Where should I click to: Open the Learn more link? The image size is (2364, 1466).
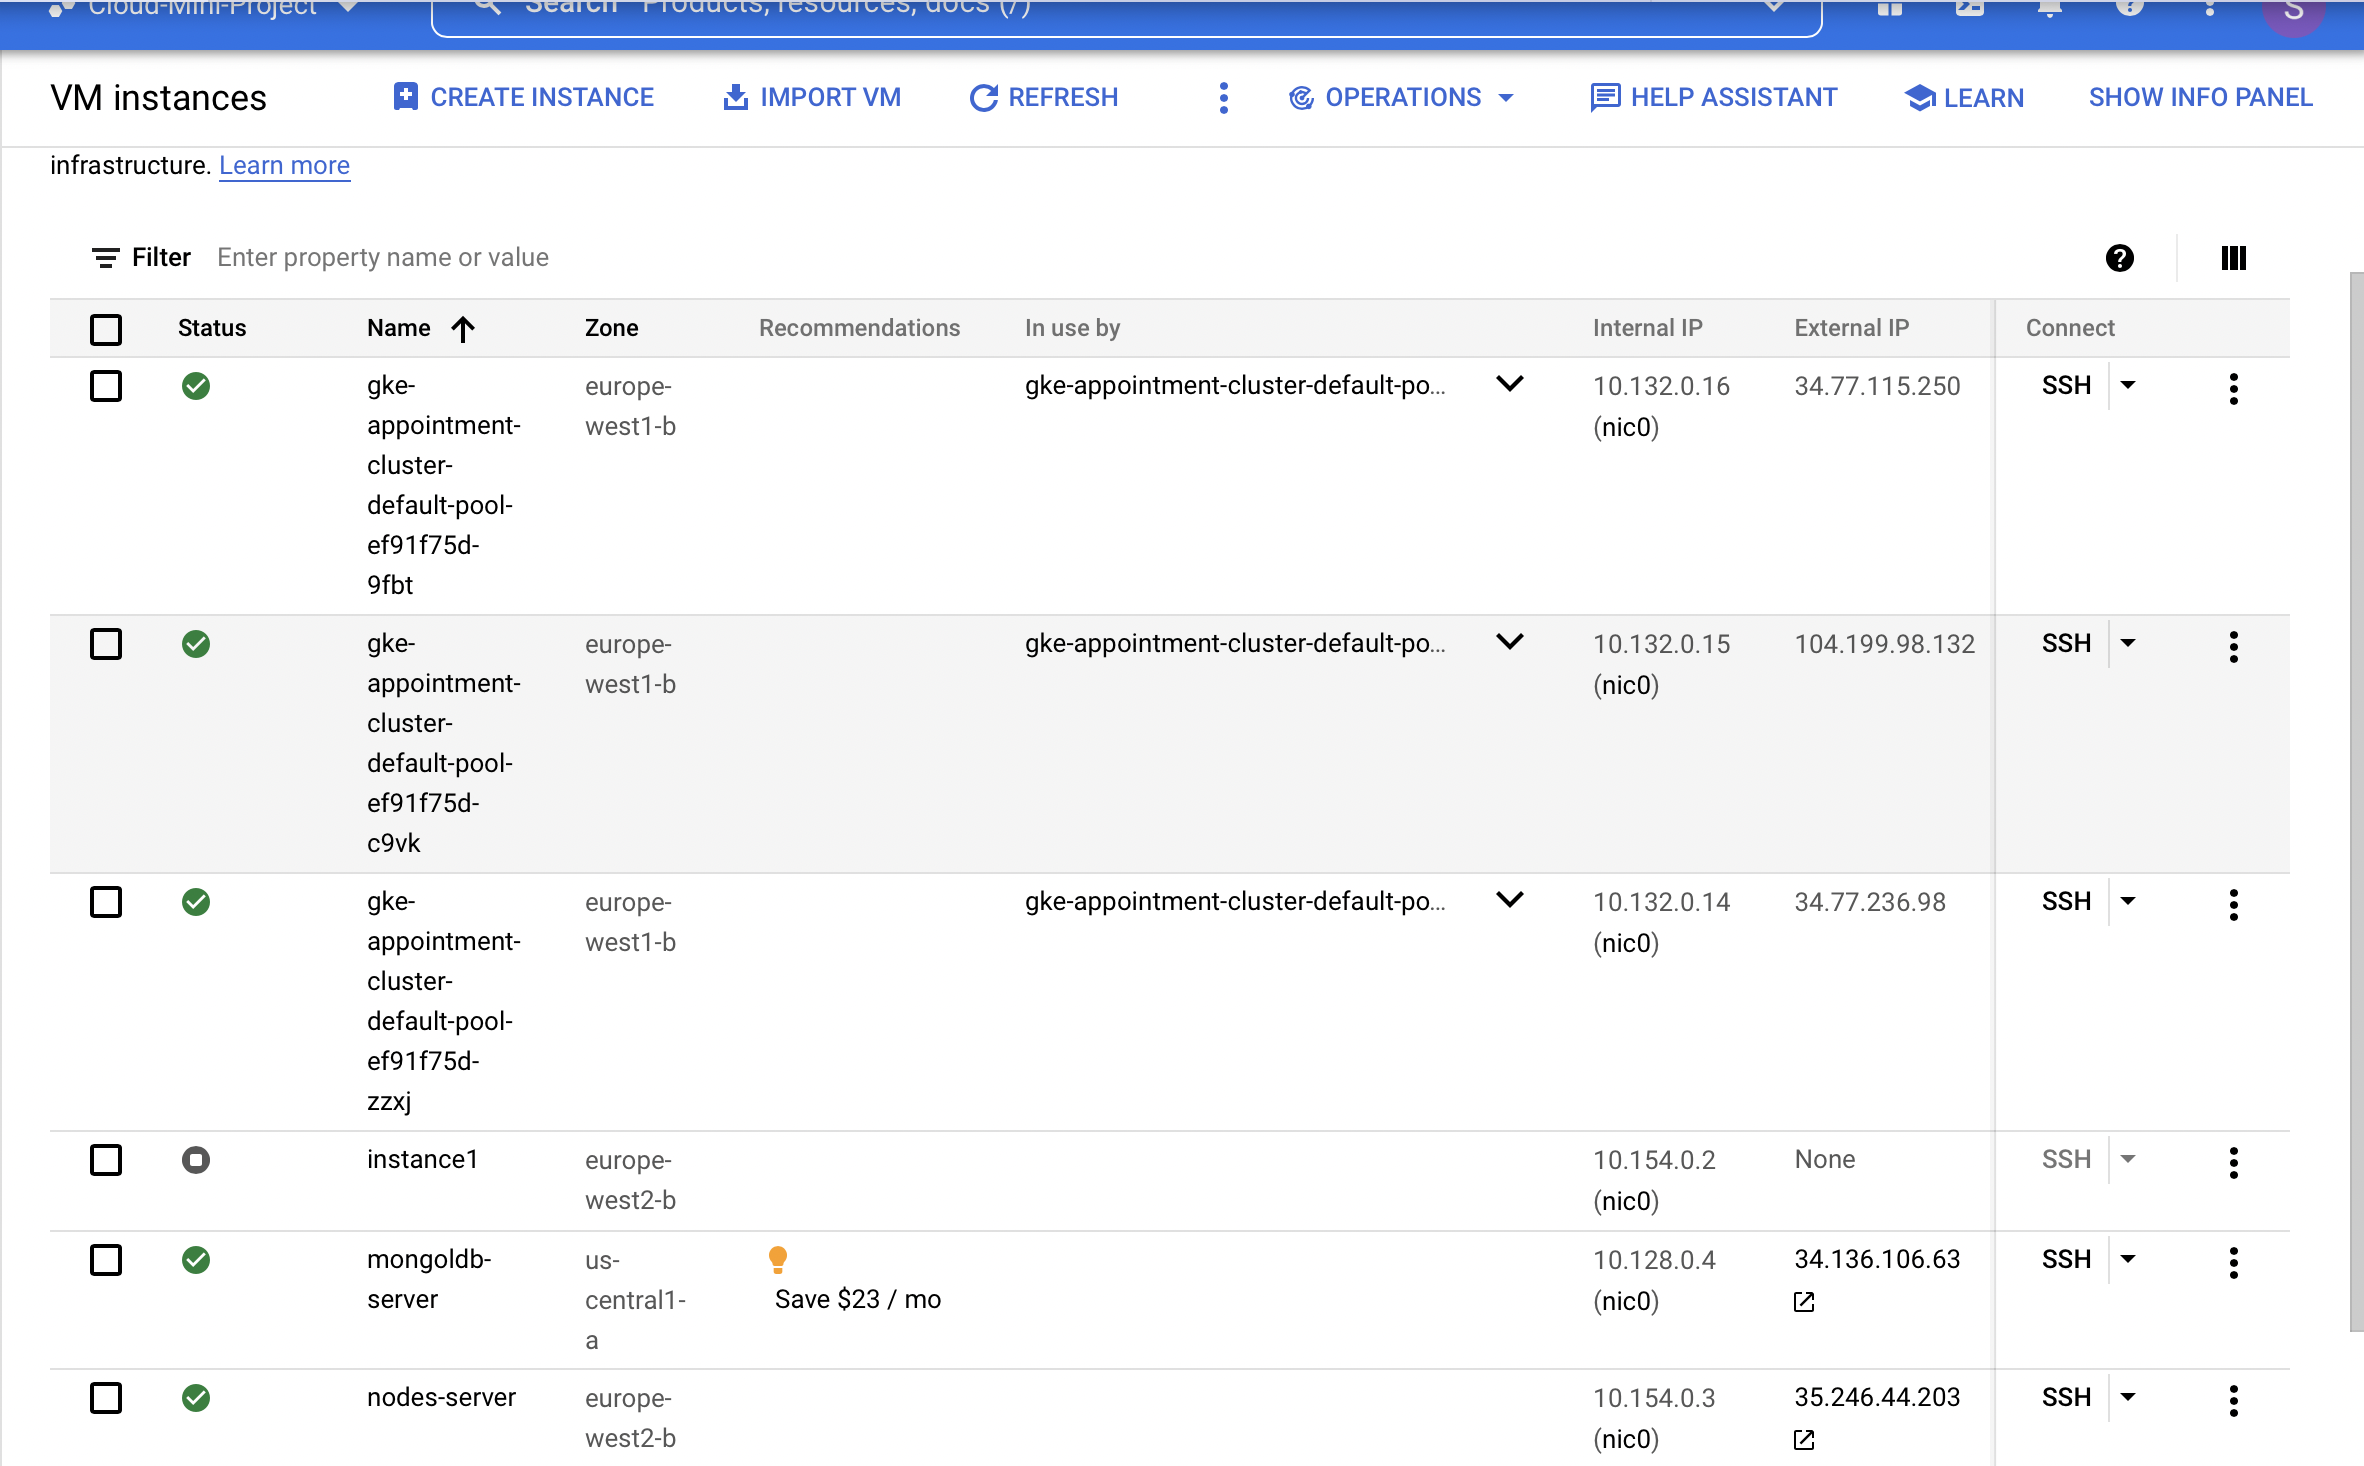click(x=284, y=165)
